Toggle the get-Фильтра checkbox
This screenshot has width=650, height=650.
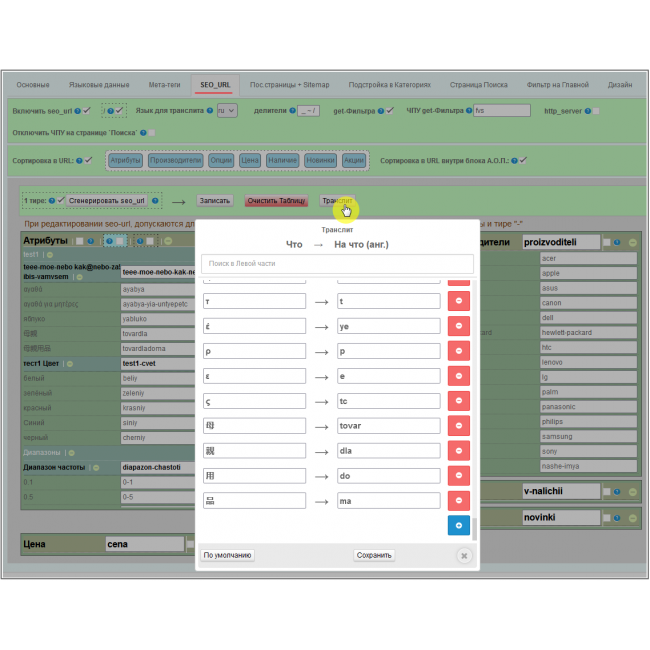pyautogui.click(x=390, y=111)
